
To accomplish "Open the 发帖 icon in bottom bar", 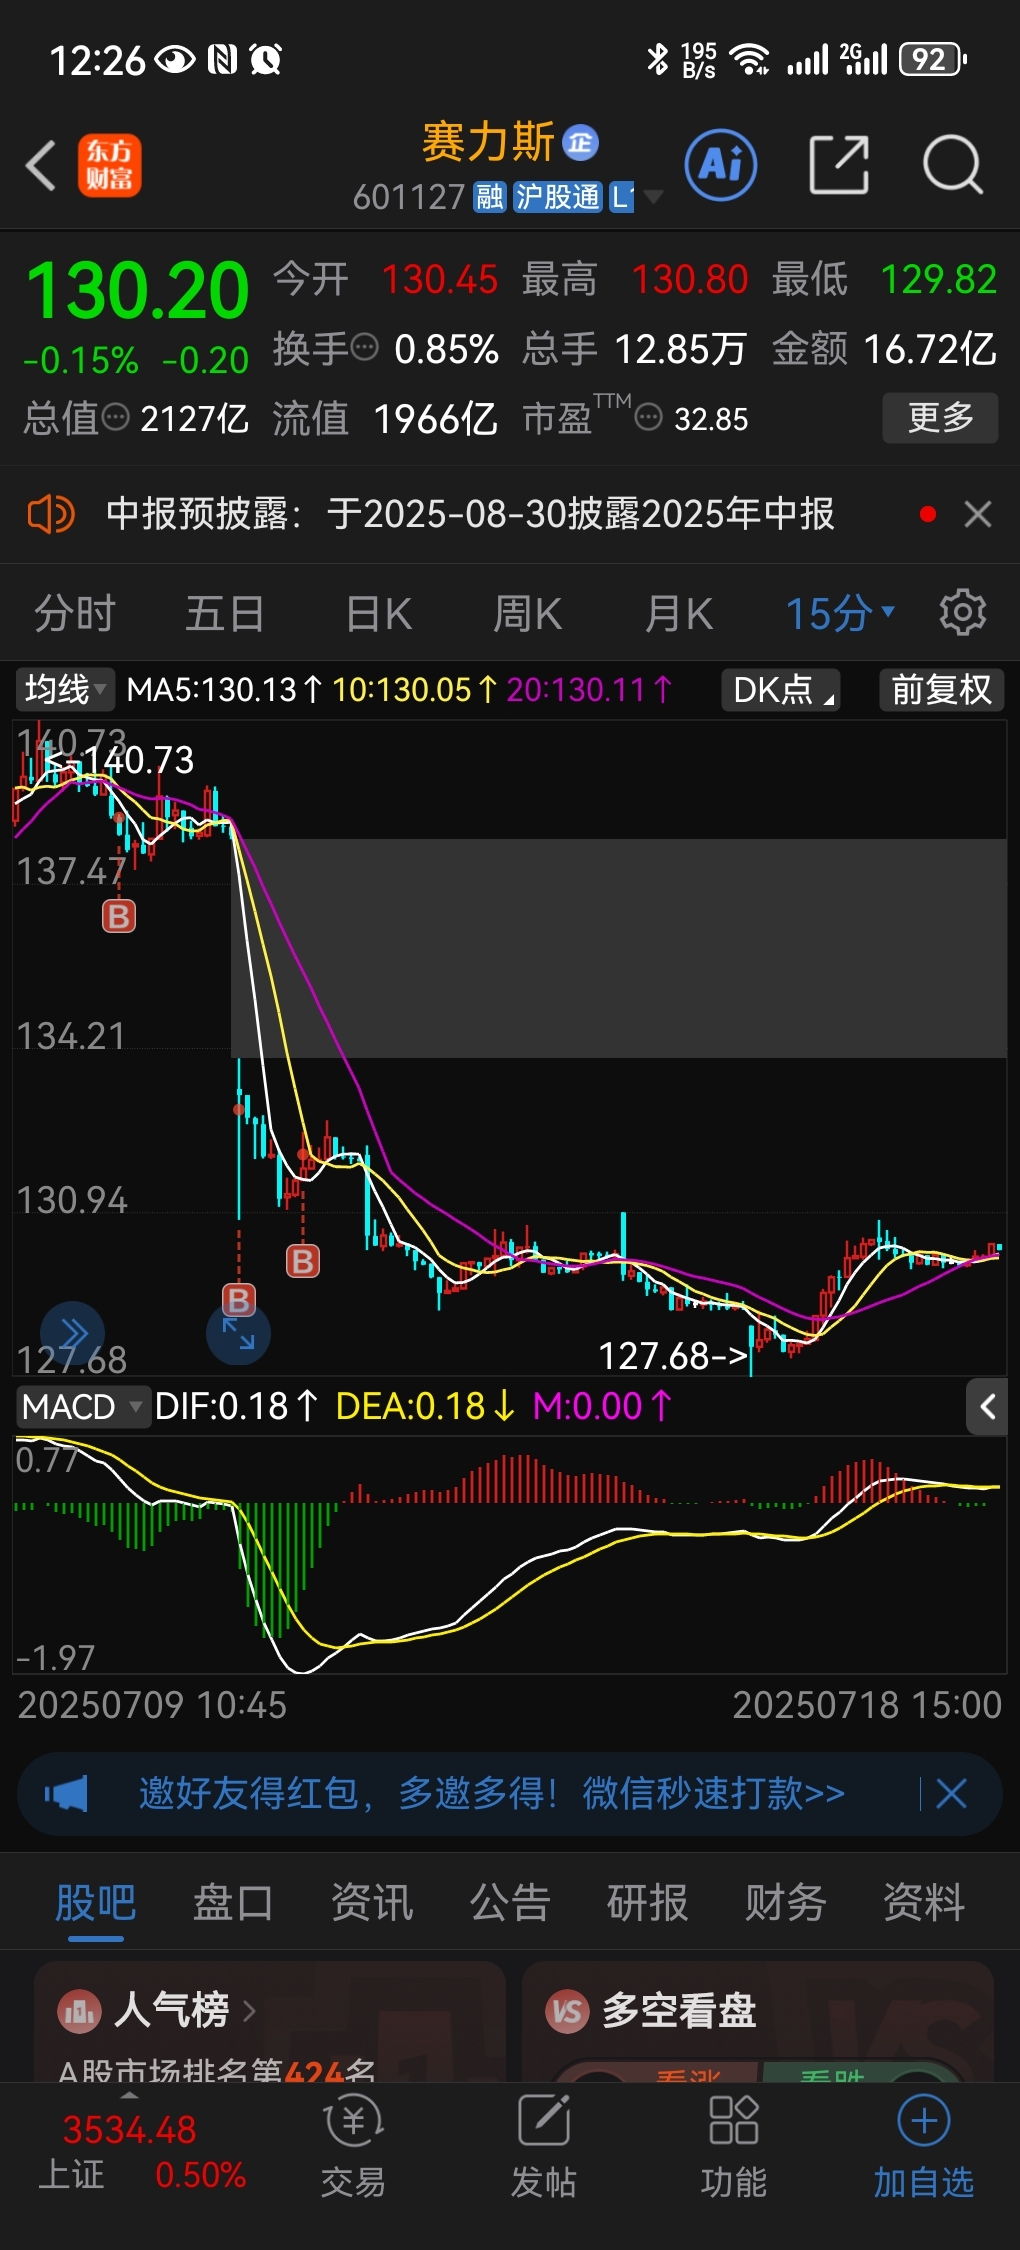I will [543, 2121].
